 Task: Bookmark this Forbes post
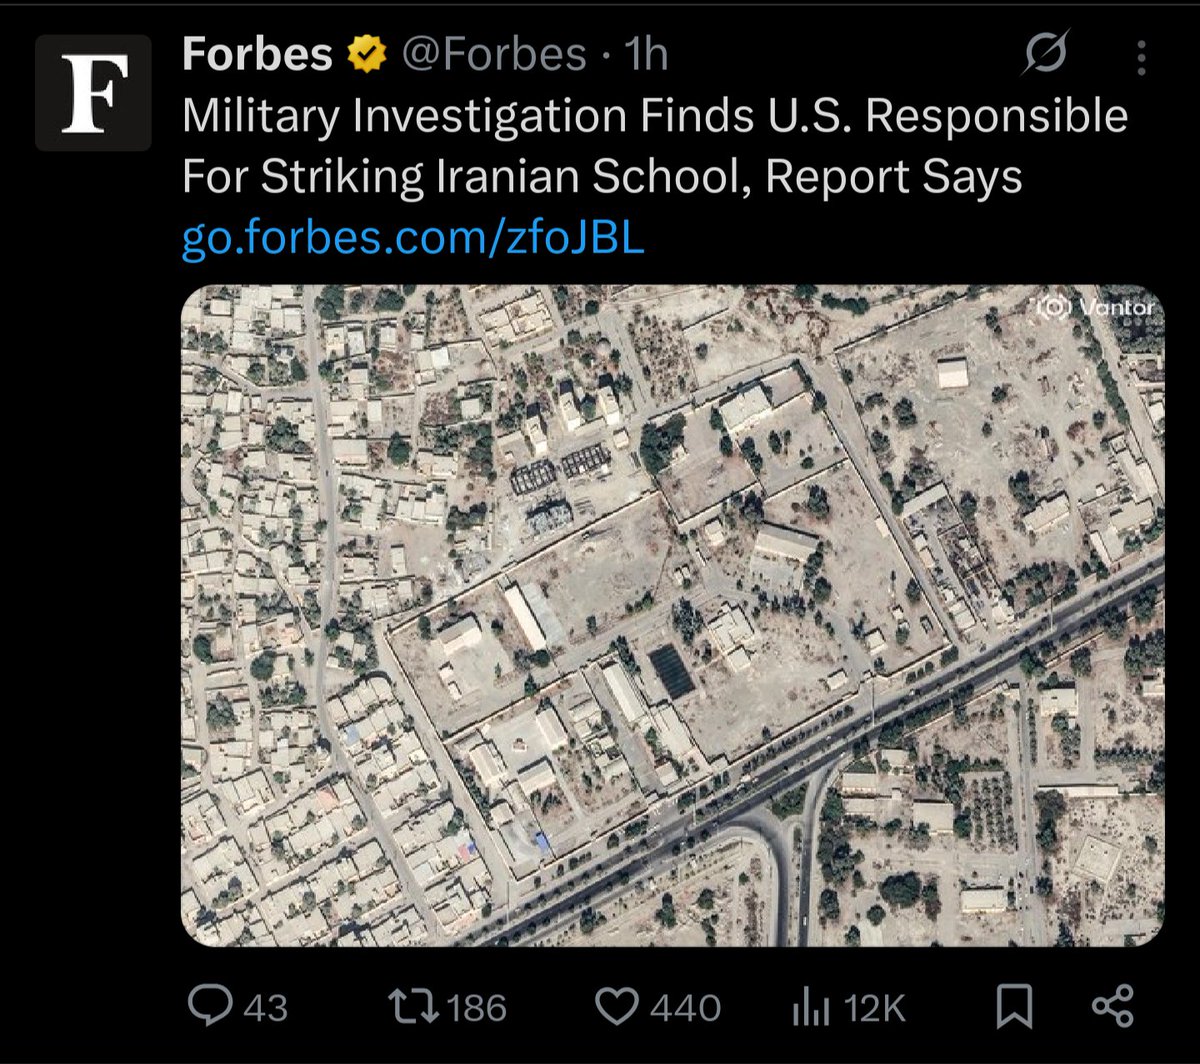pyautogui.click(x=1015, y=1007)
